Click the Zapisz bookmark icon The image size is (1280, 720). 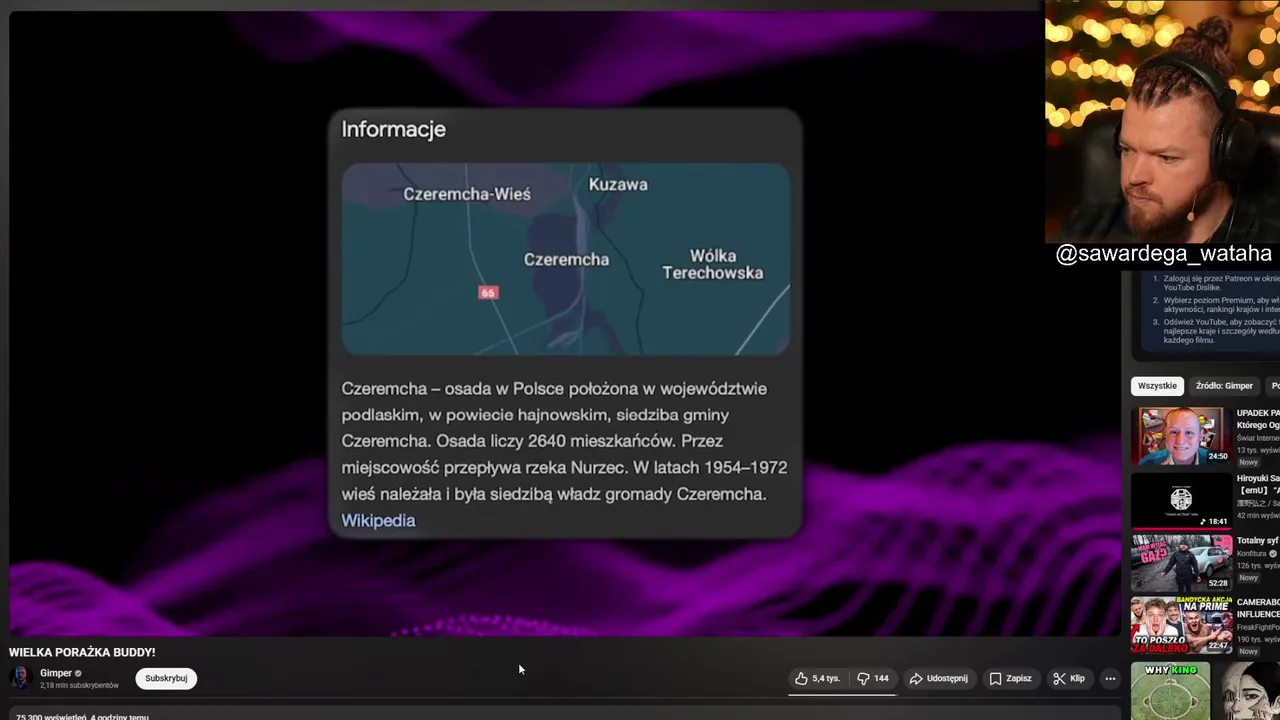coord(995,678)
